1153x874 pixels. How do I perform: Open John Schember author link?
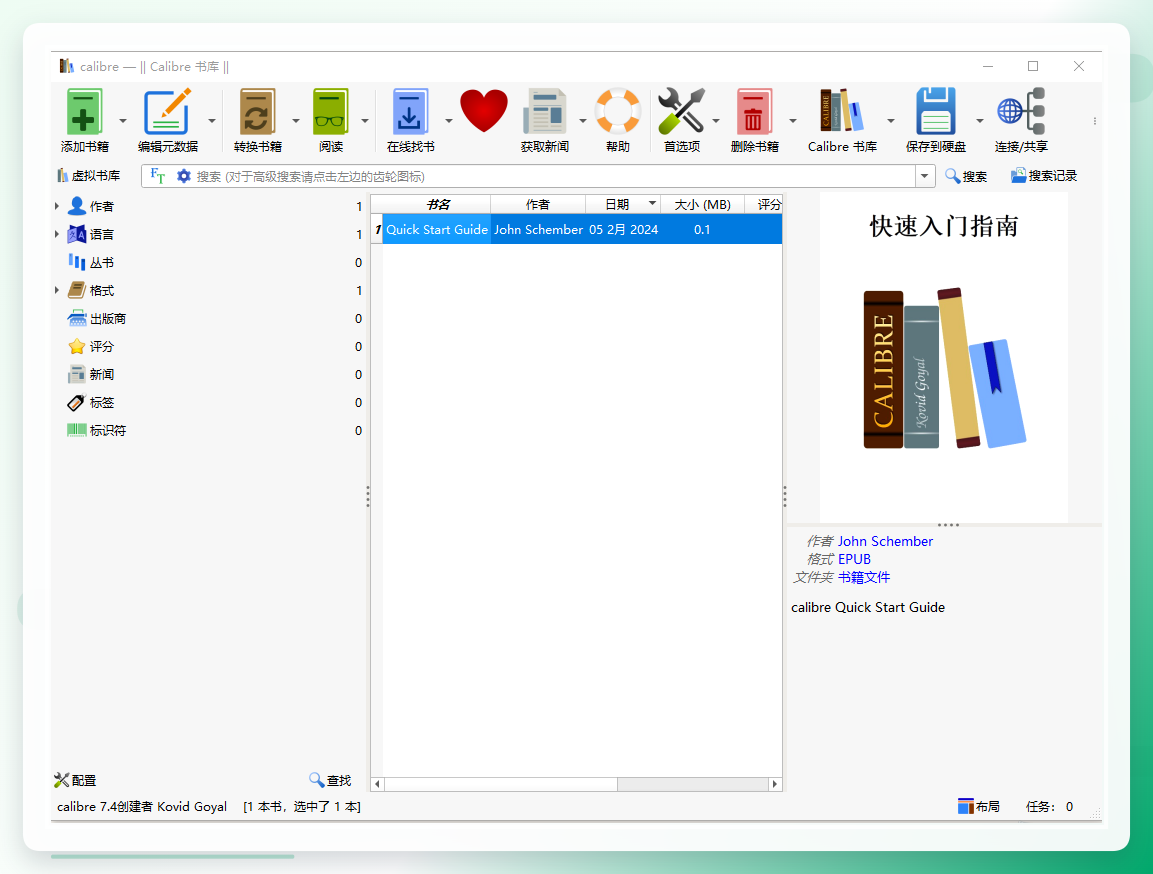point(885,541)
